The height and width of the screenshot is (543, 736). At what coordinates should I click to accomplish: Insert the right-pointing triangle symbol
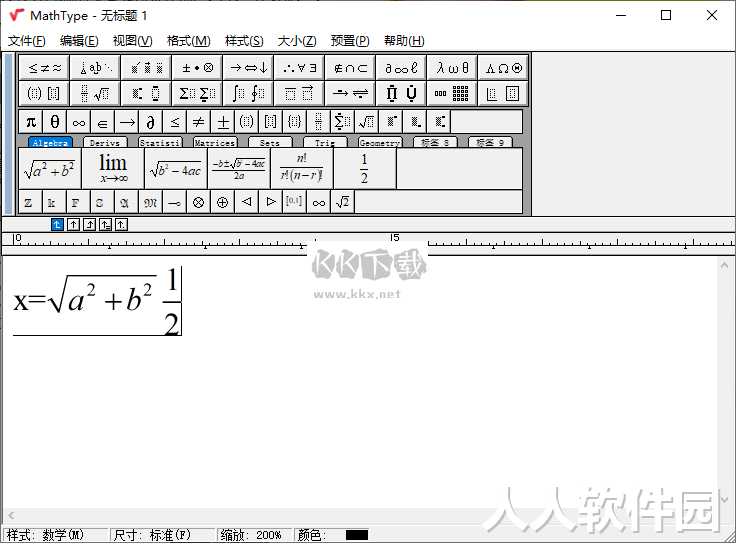pyautogui.click(x=270, y=202)
